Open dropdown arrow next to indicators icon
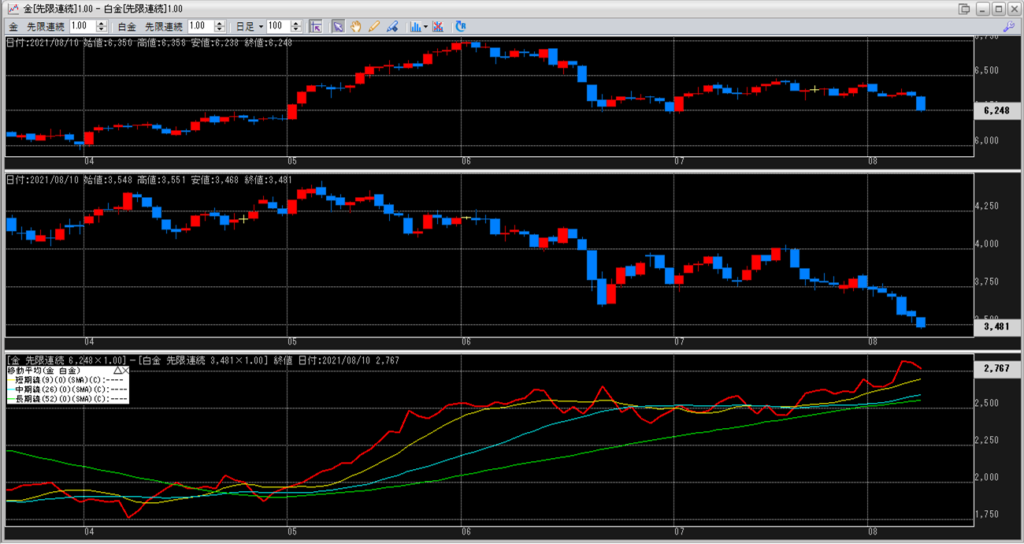 425,25
